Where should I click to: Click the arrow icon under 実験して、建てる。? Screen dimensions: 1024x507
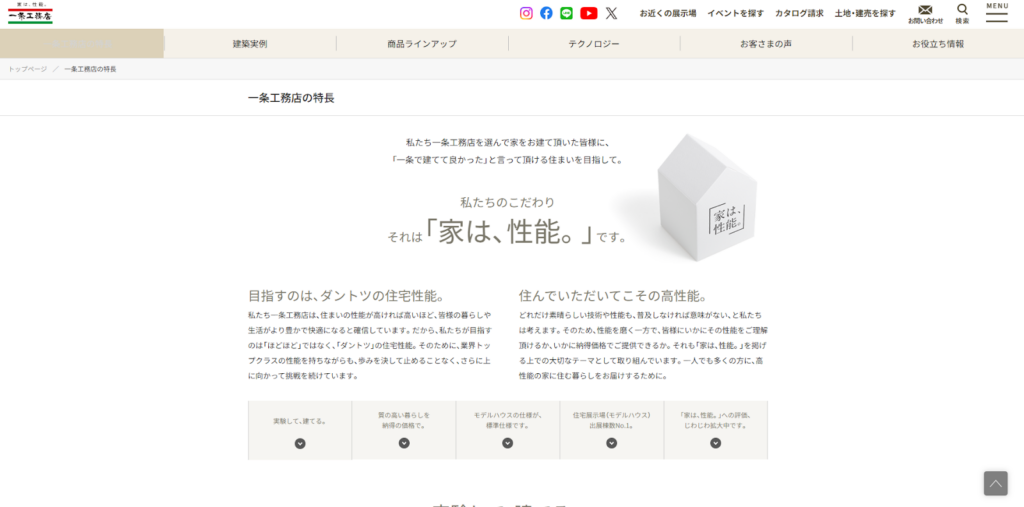coord(300,444)
